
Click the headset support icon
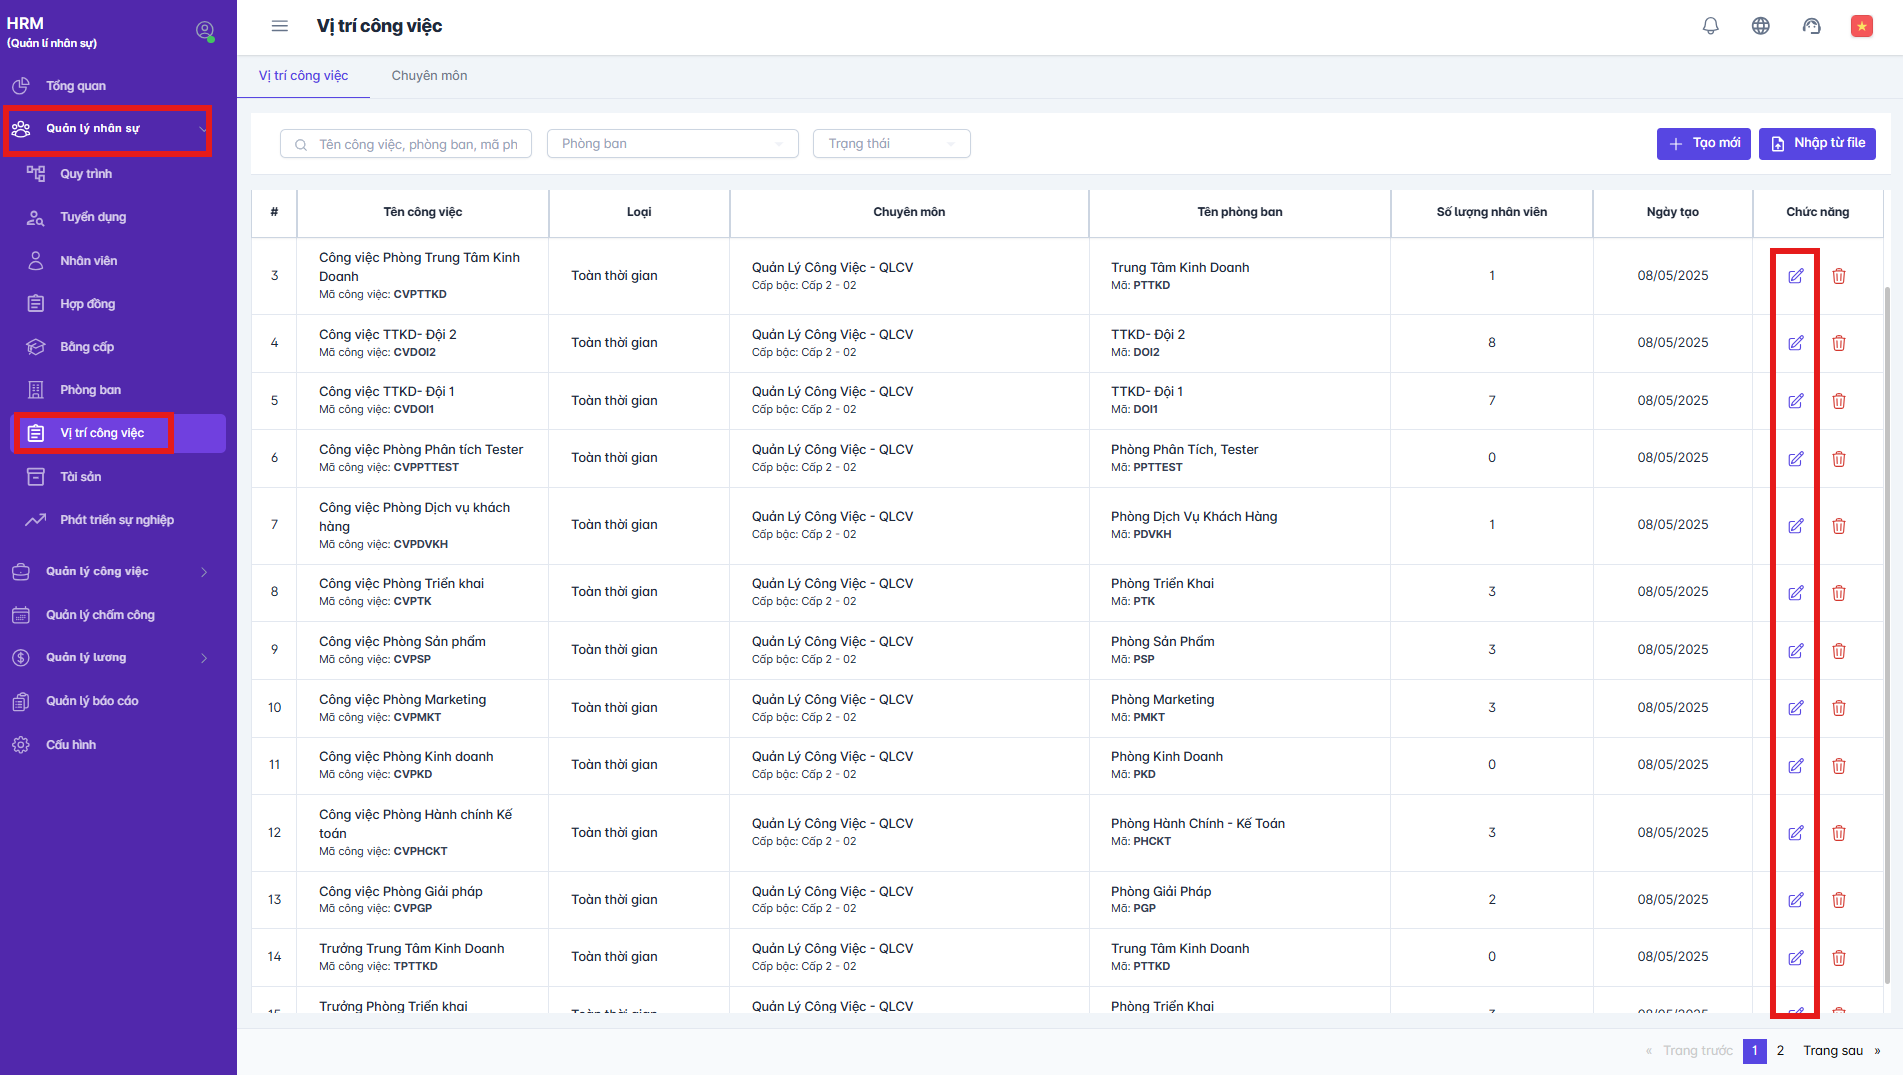click(1811, 26)
